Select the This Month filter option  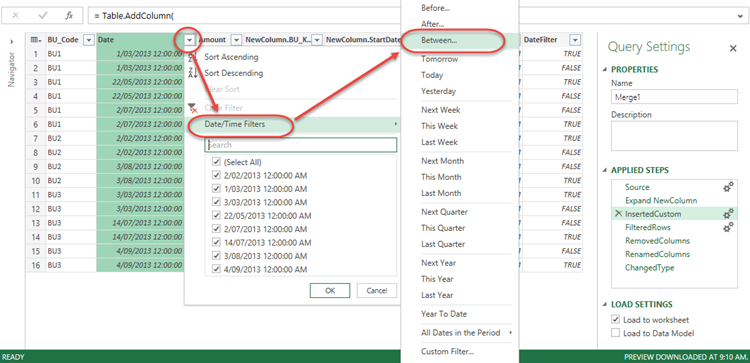click(441, 177)
